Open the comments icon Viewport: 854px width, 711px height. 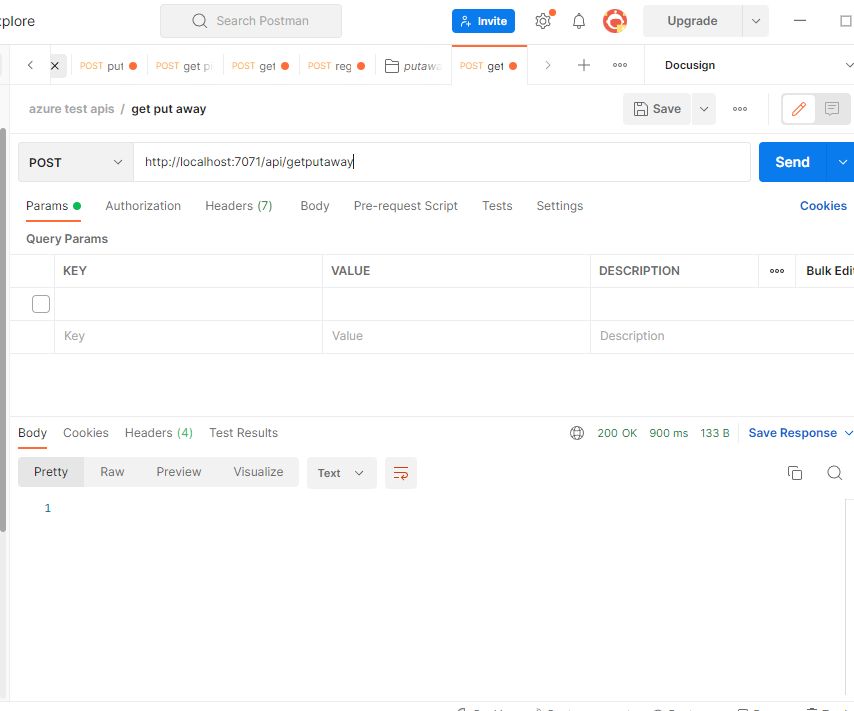tap(832, 109)
